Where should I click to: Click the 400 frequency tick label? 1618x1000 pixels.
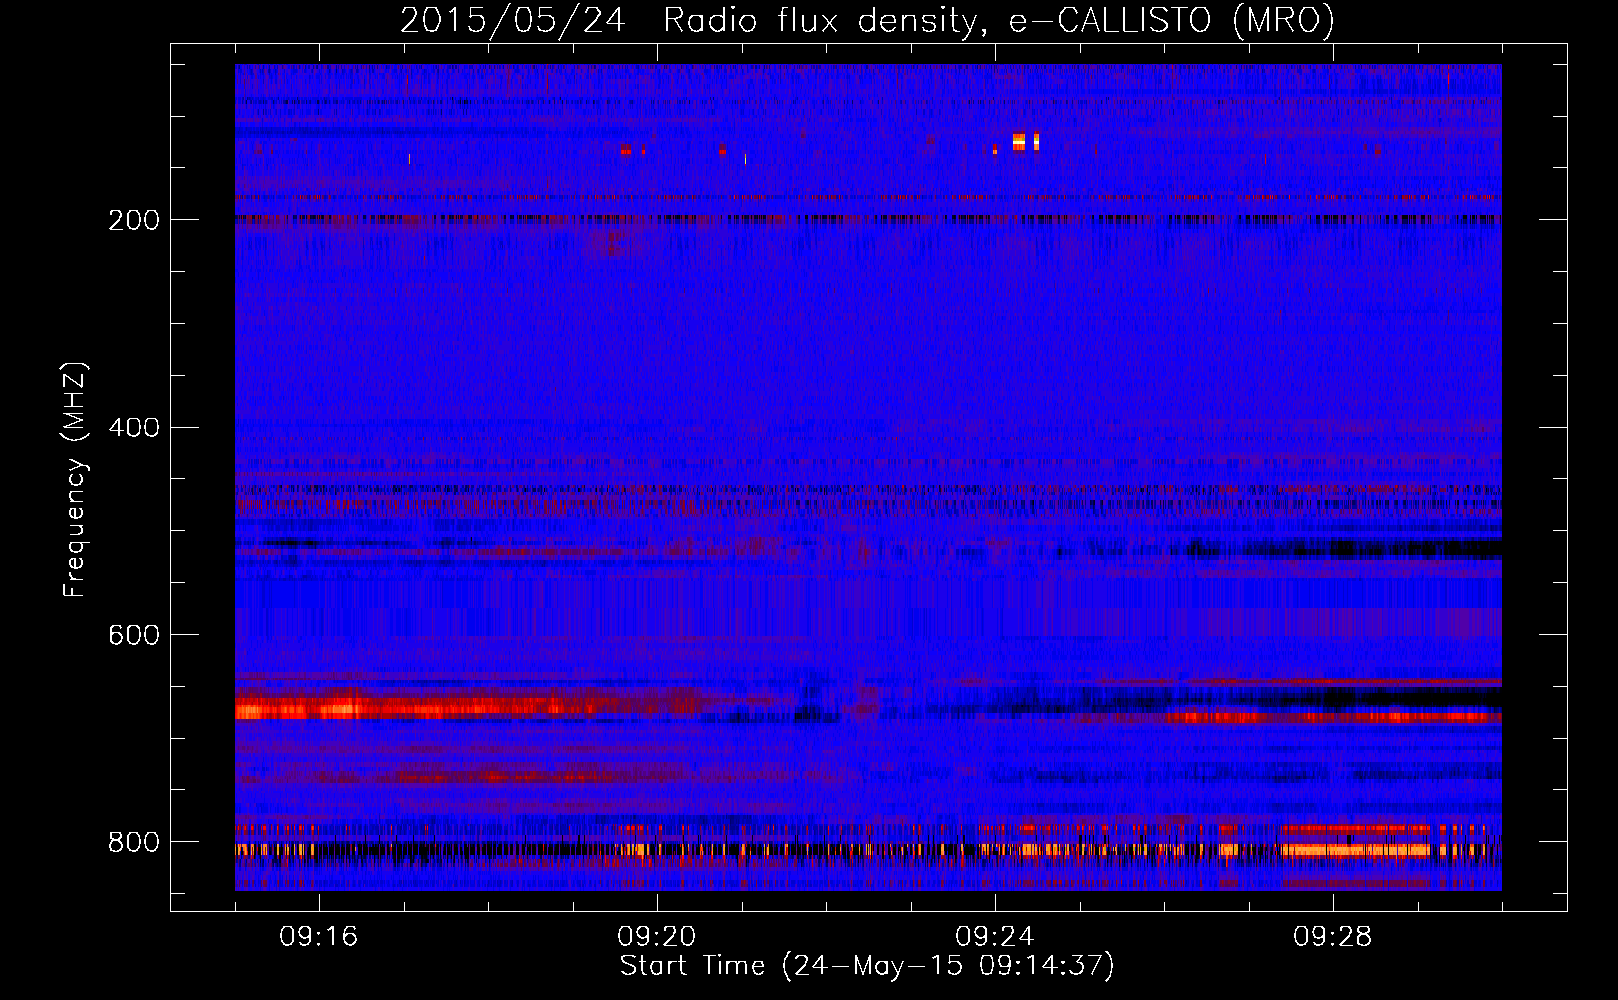click(134, 428)
